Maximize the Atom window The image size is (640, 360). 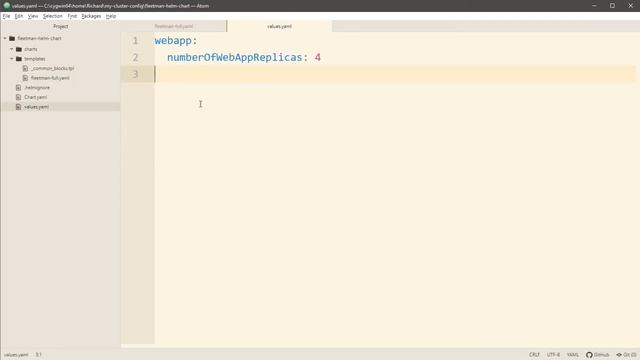(x=612, y=6)
